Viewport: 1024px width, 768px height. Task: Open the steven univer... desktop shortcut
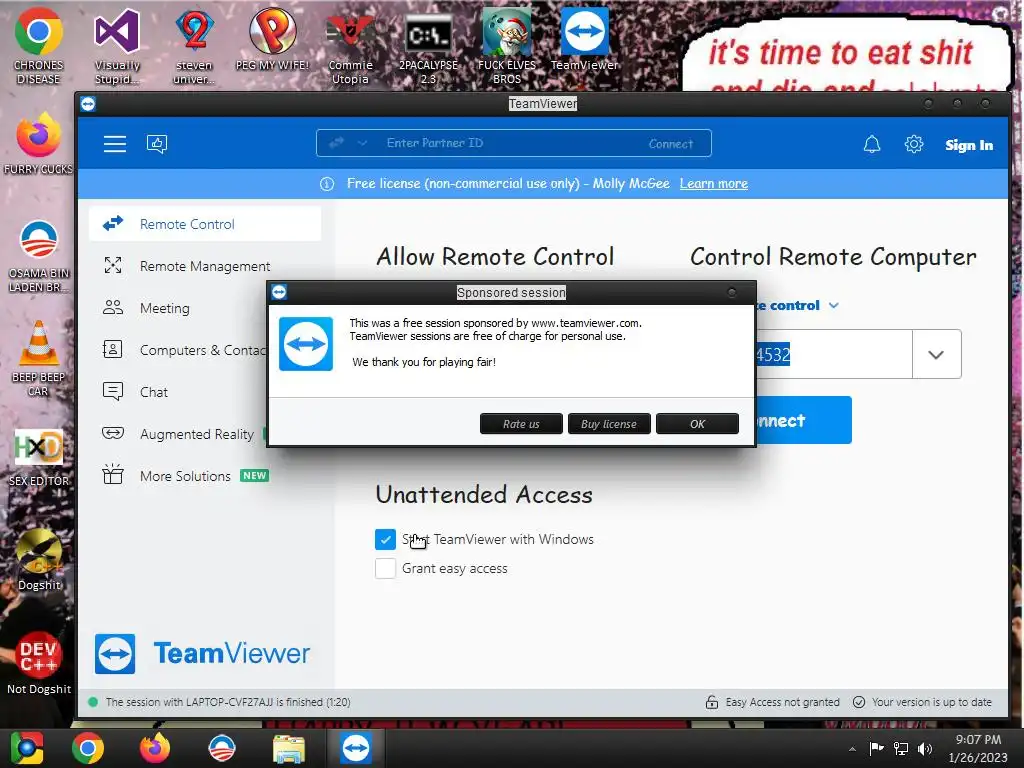pos(195,46)
